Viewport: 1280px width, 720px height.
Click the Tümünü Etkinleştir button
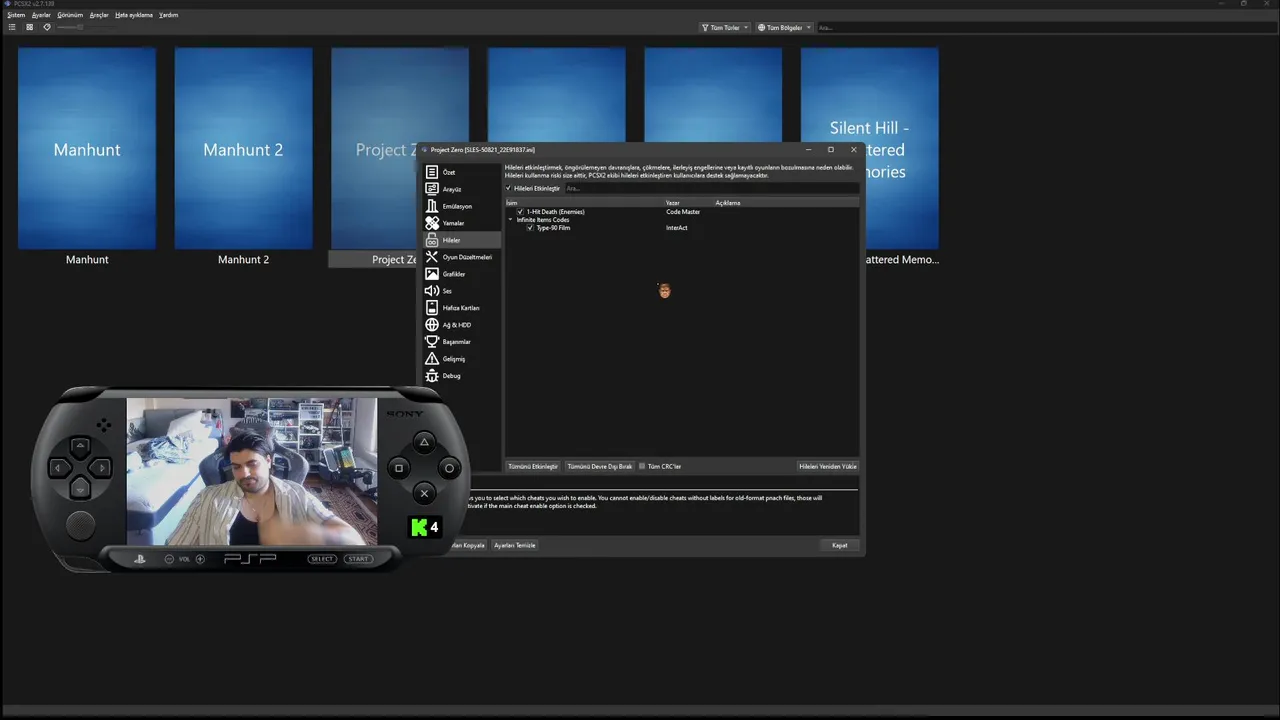(533, 466)
